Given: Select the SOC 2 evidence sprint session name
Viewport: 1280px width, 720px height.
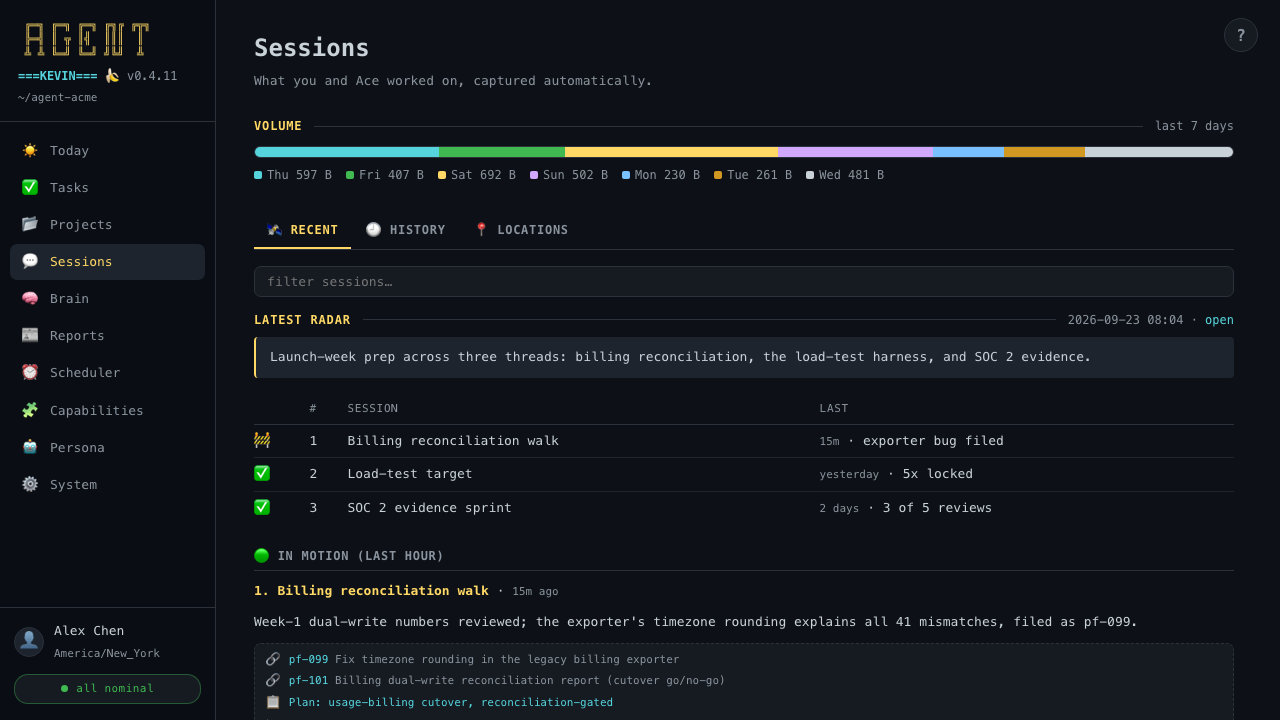Looking at the screenshot, I should [430, 508].
